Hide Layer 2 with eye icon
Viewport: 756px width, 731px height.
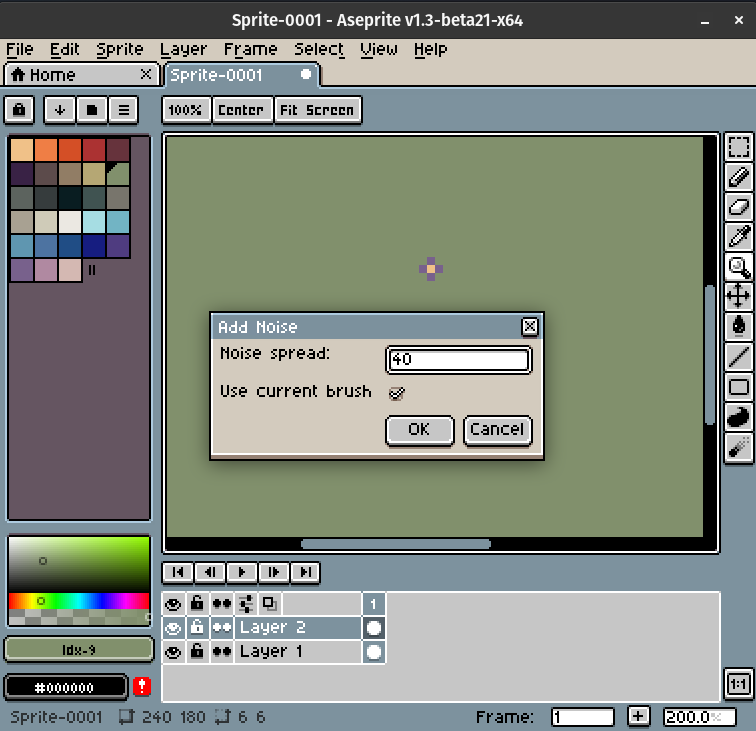click(173, 628)
